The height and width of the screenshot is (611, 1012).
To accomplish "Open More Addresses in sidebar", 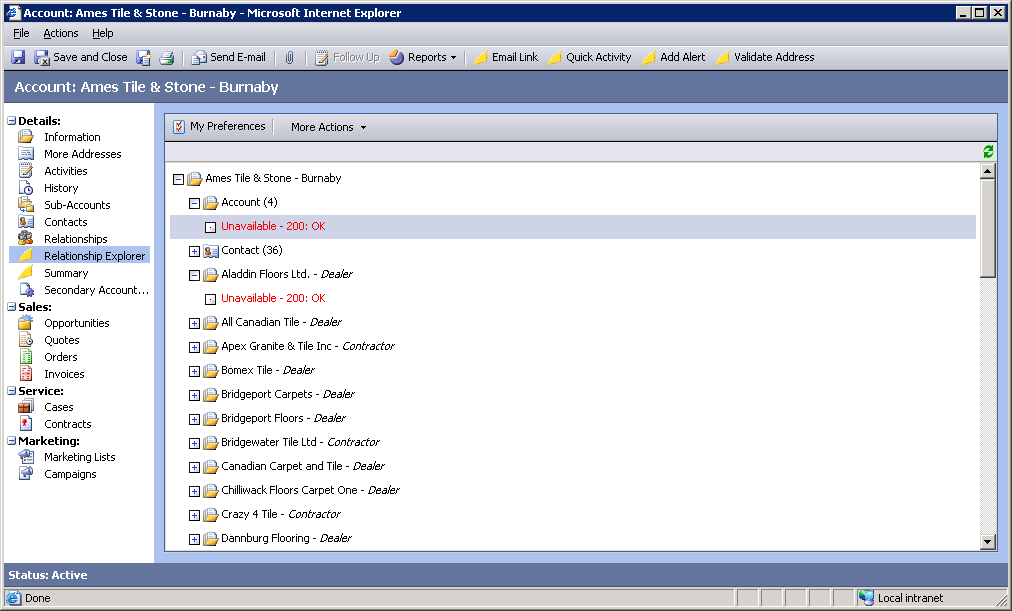I will (x=83, y=154).
